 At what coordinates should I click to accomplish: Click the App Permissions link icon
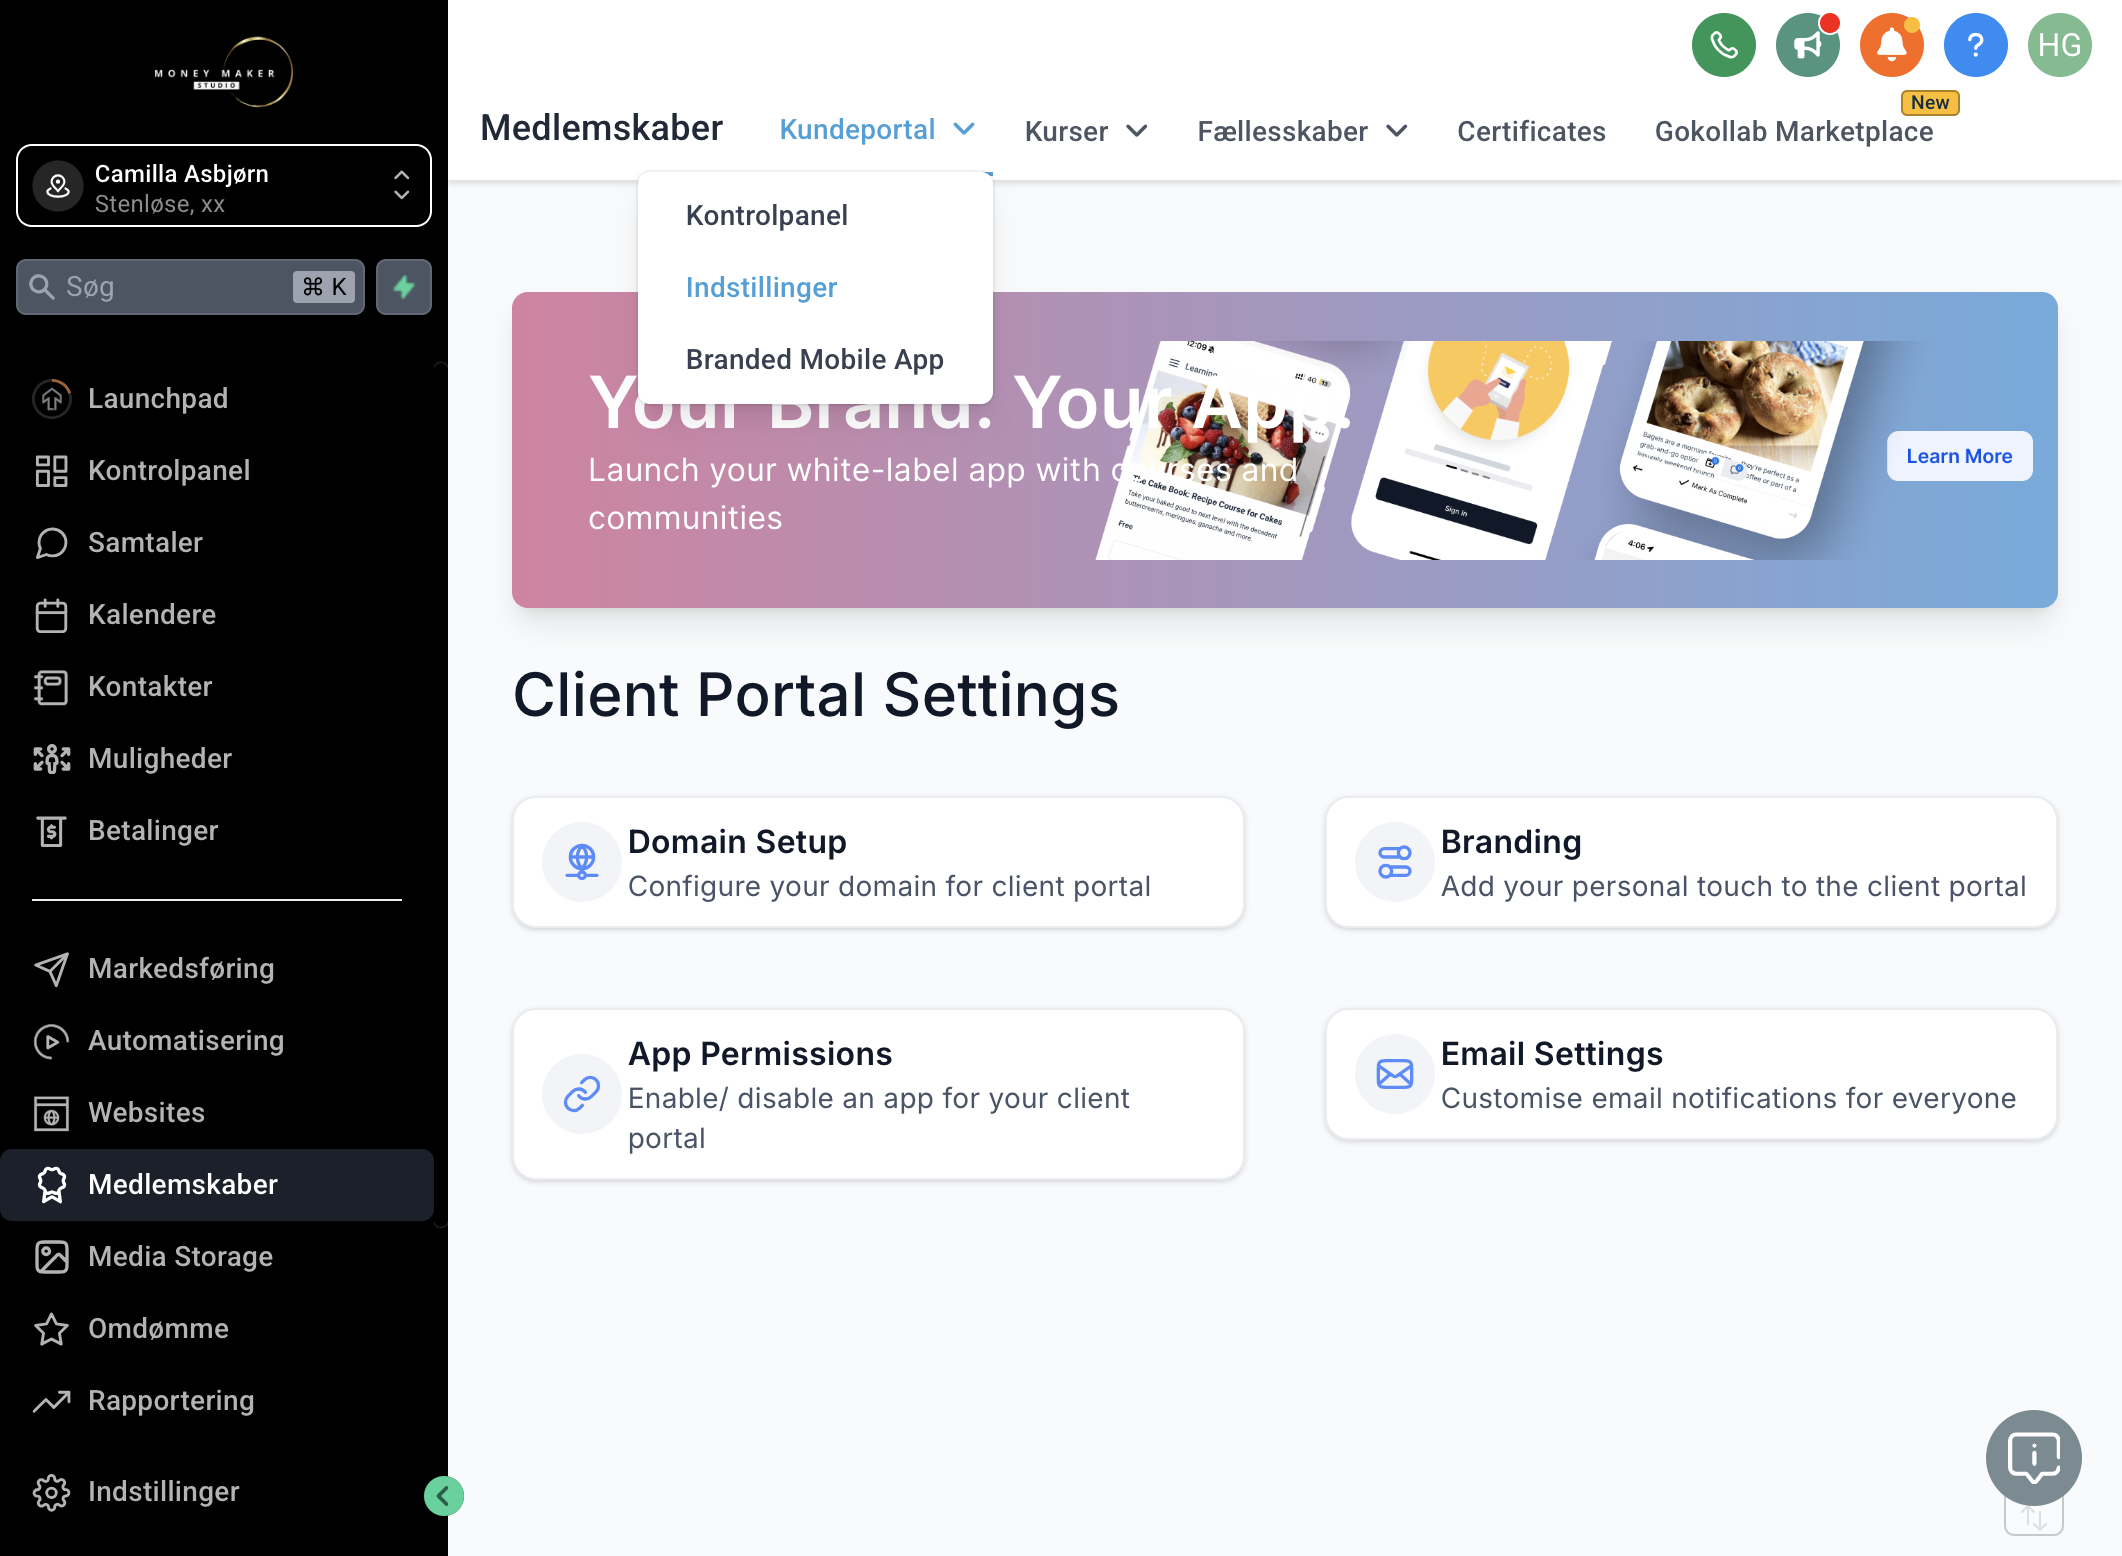[x=582, y=1094]
